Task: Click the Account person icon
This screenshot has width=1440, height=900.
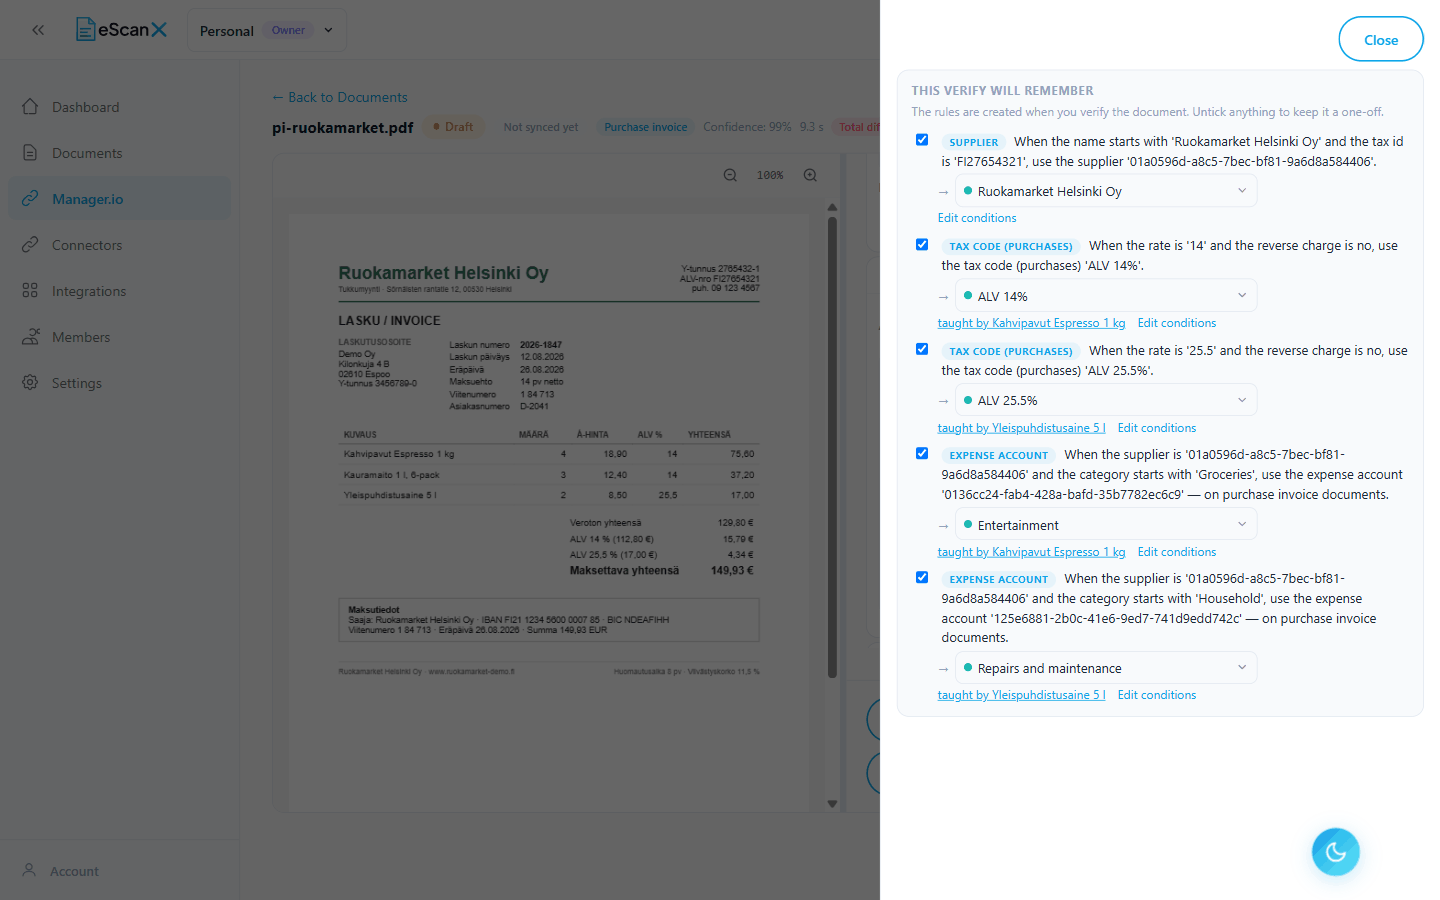Action: pyautogui.click(x=30, y=871)
